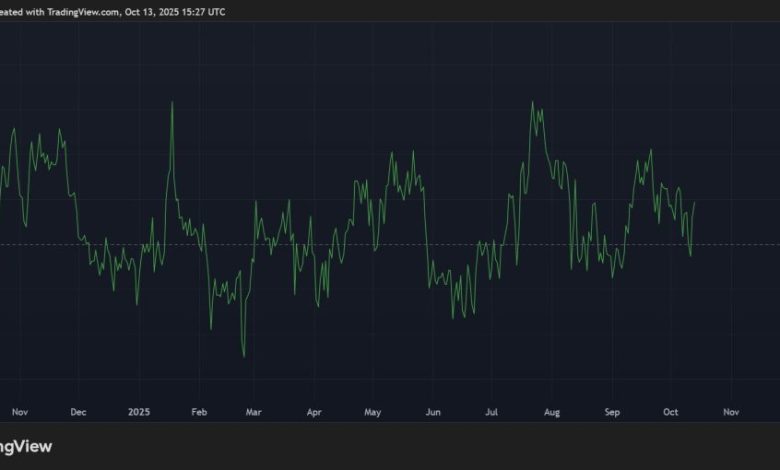Click the tall spike peak in late January
The image size is (780, 470).
coord(172,103)
